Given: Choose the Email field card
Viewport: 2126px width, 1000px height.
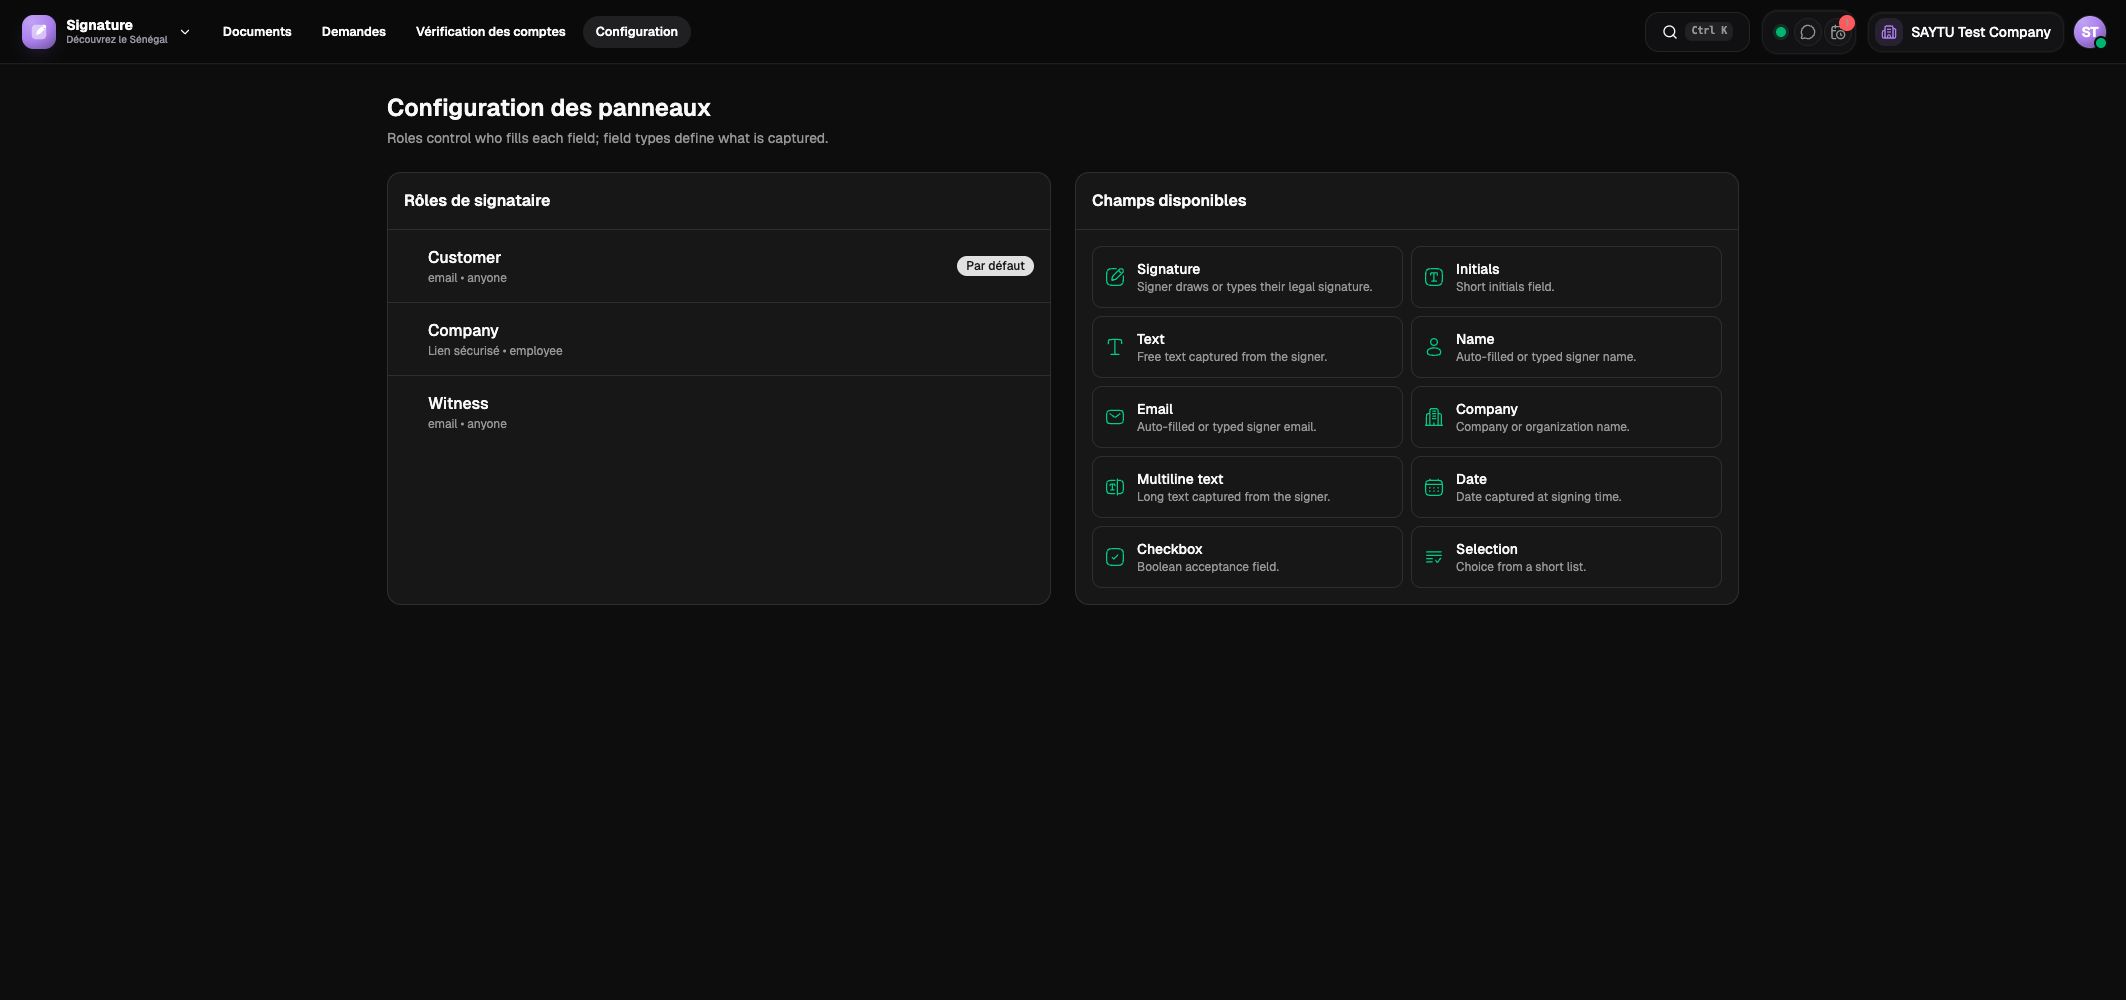Looking at the screenshot, I should tap(1247, 417).
